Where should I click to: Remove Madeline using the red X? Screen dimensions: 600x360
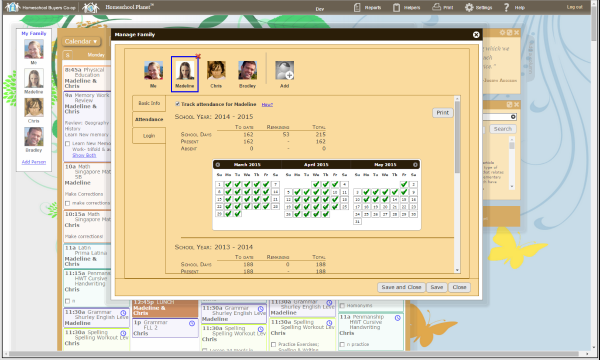pos(198,57)
